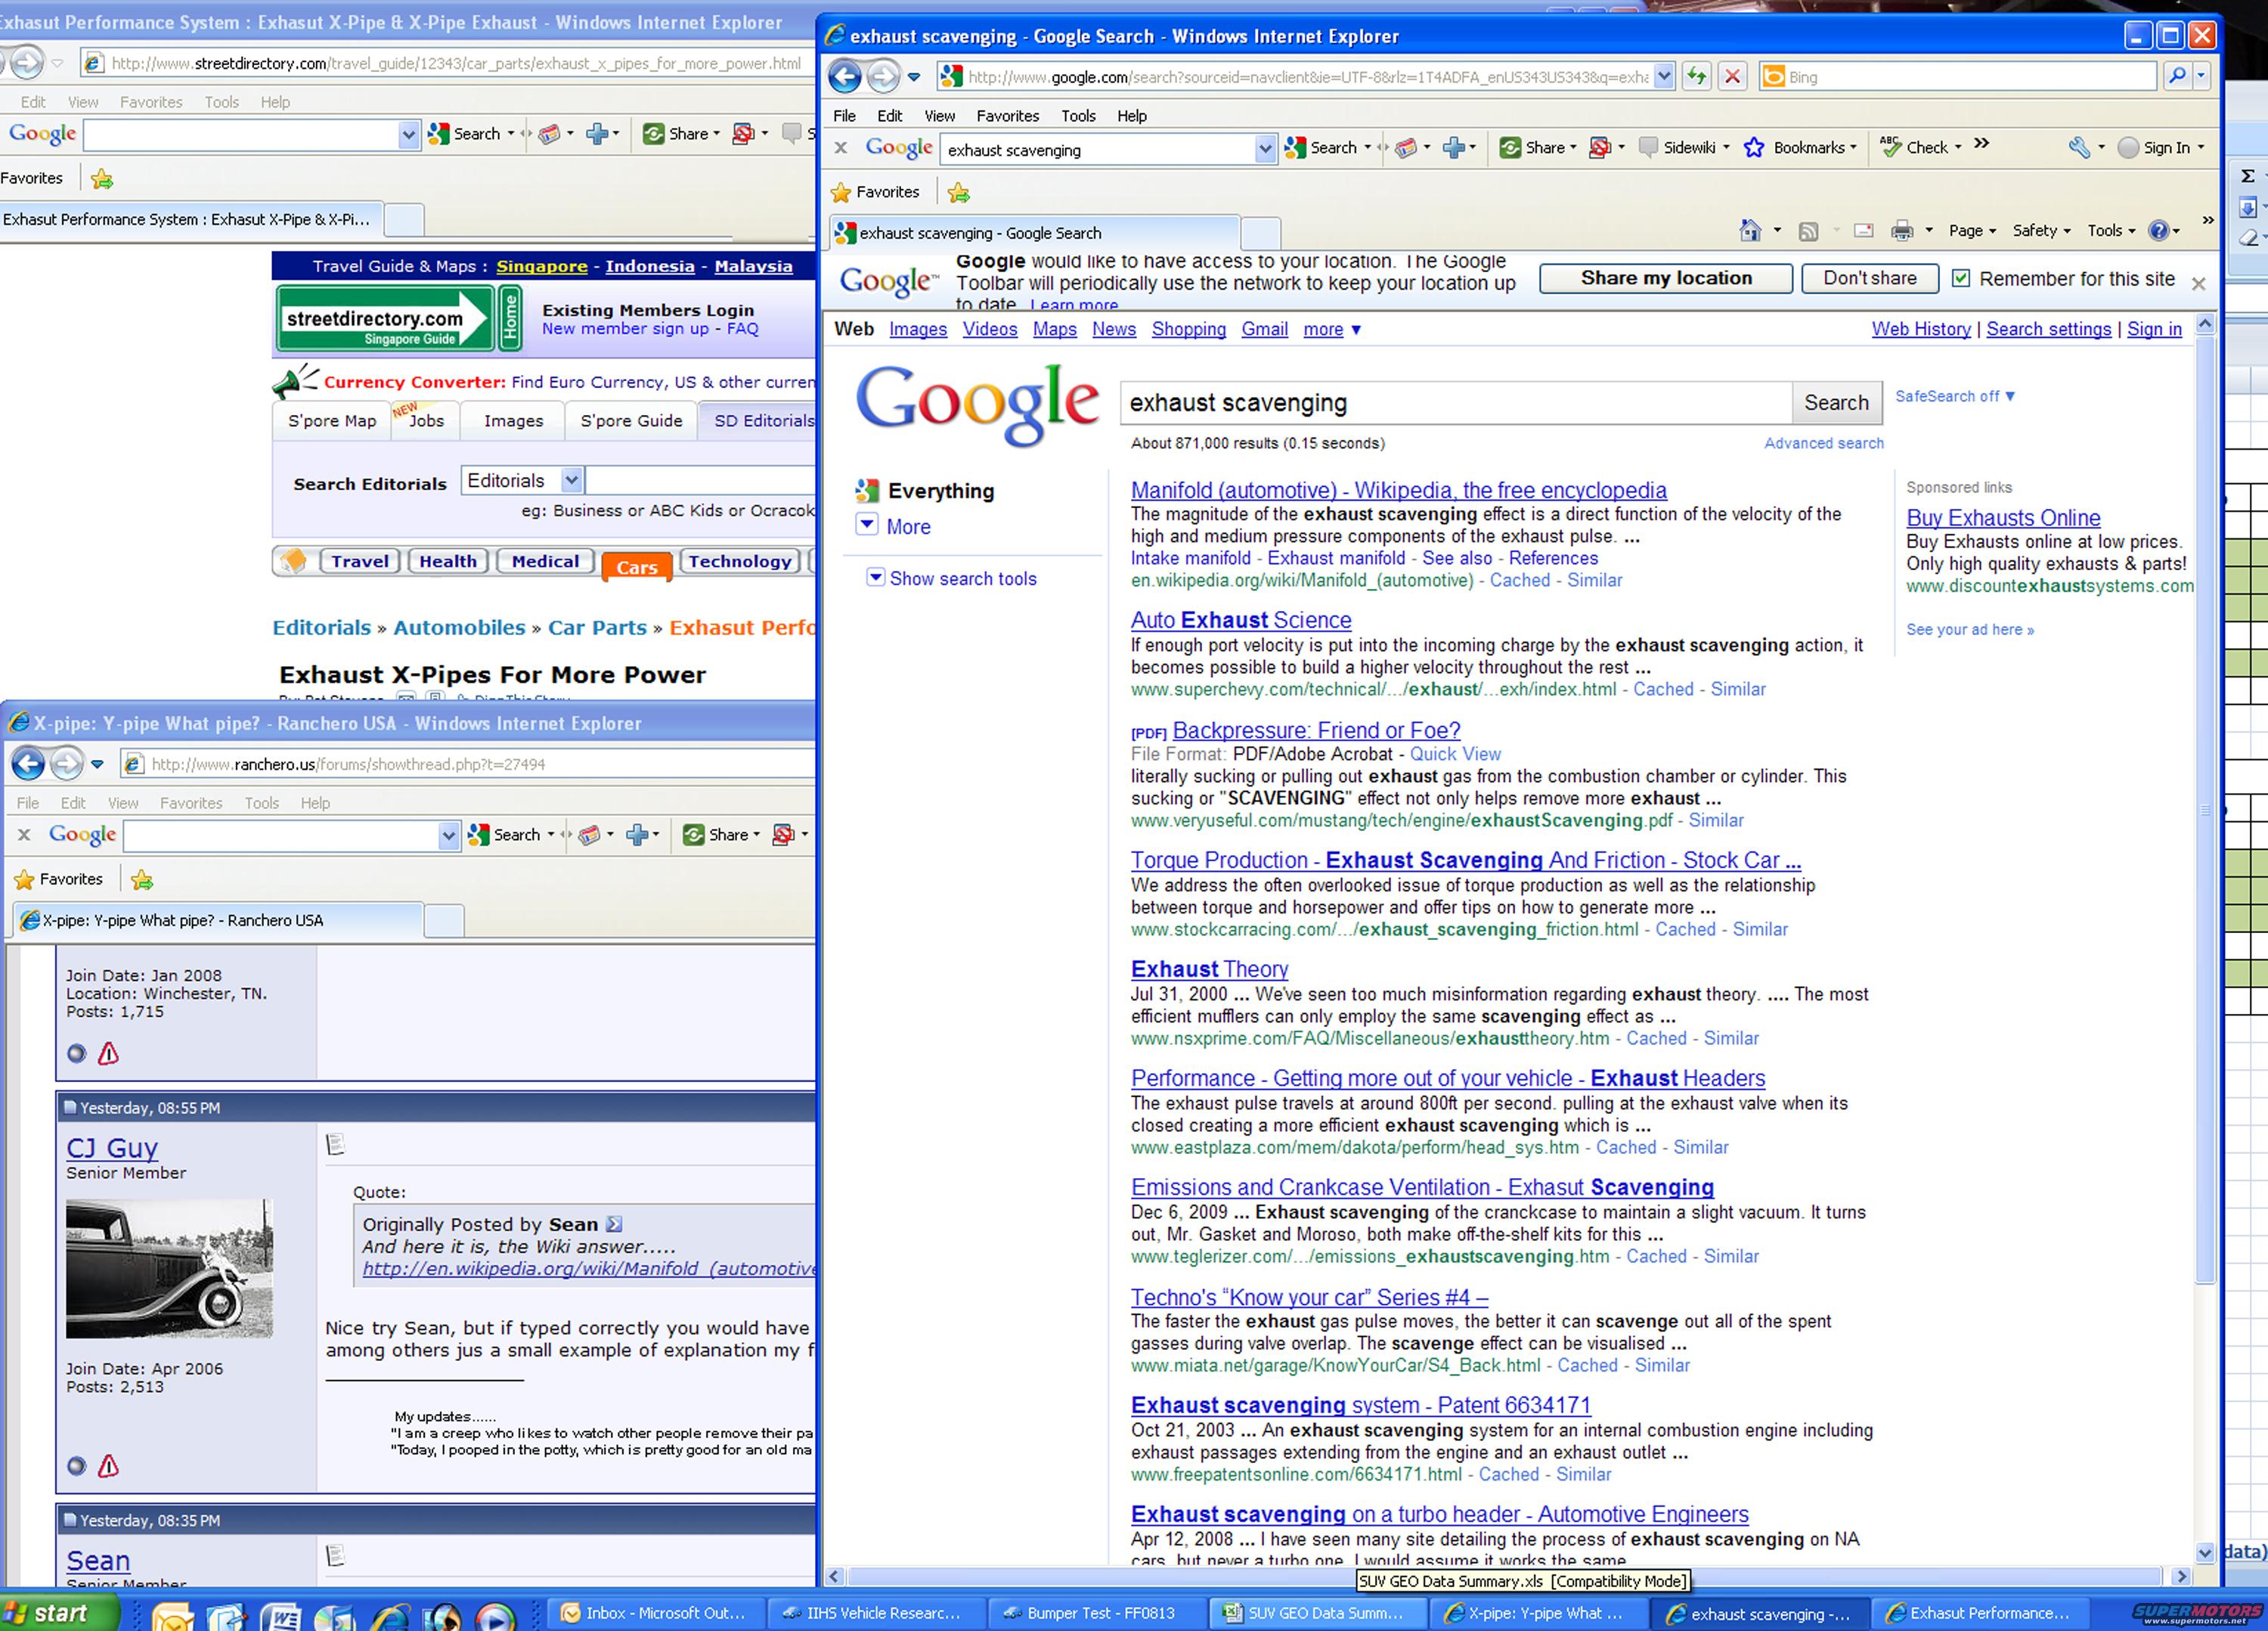Viewport: 2268px width, 1631px height.
Task: Open Google Toolbar wrench options icon
Action: (x=2079, y=148)
